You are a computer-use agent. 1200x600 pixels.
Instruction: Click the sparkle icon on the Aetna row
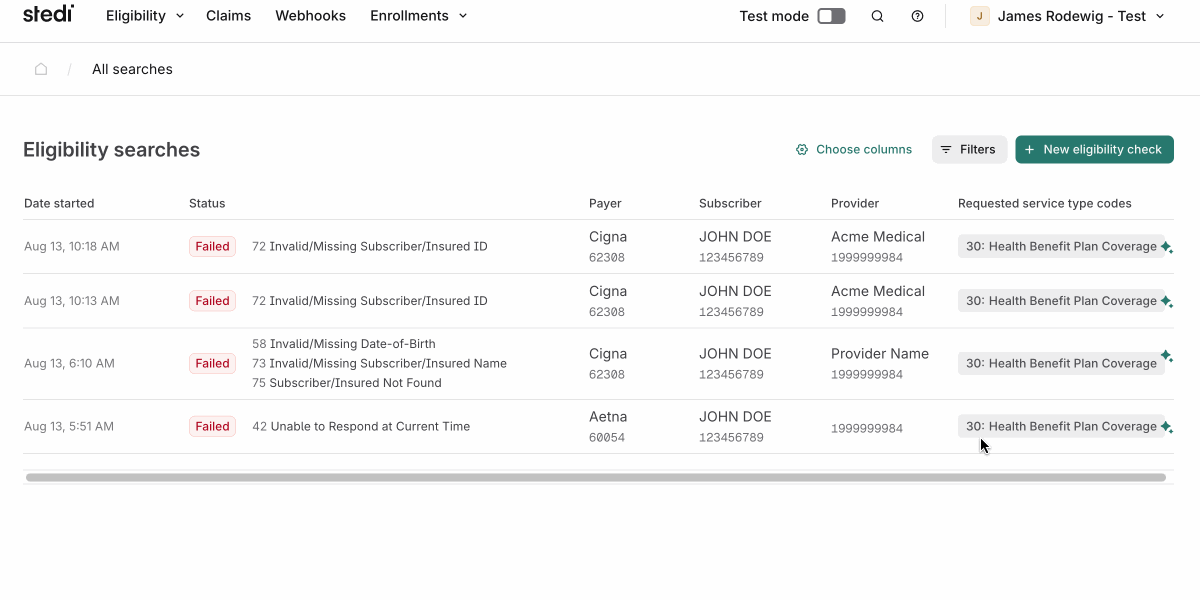click(x=1168, y=426)
